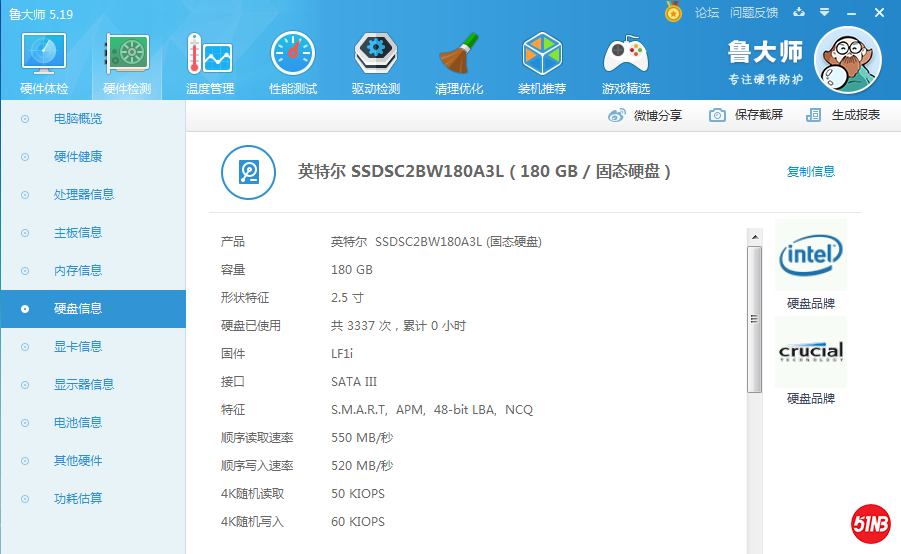901x554 pixels.
Task: Click 保存截屏 save screenshot button
Action: 746,115
